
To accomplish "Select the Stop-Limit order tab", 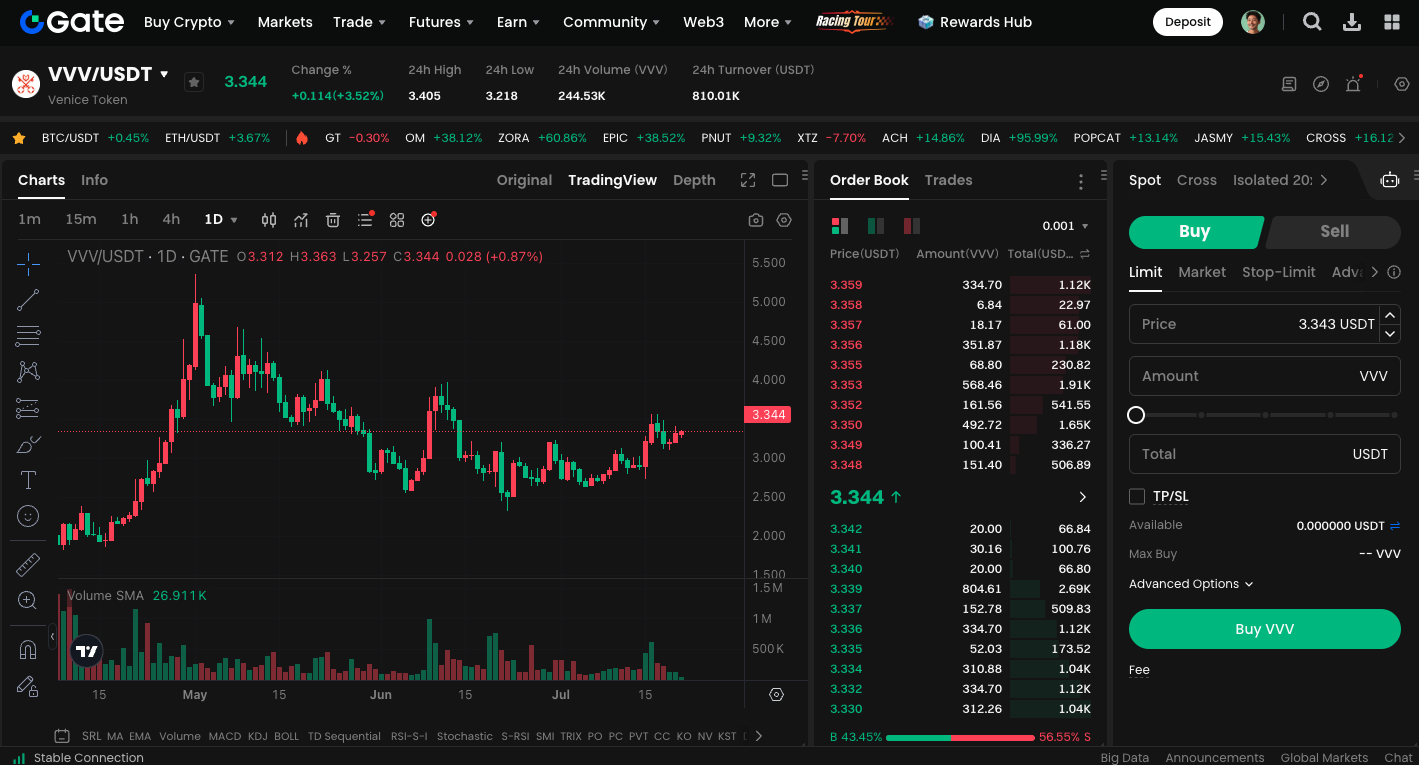I will [1279, 272].
